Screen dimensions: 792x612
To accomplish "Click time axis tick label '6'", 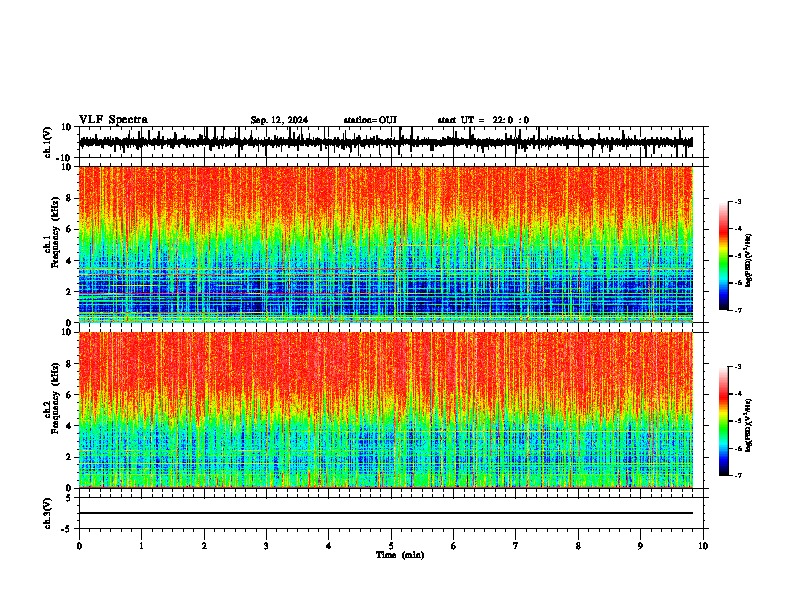I will point(454,546).
